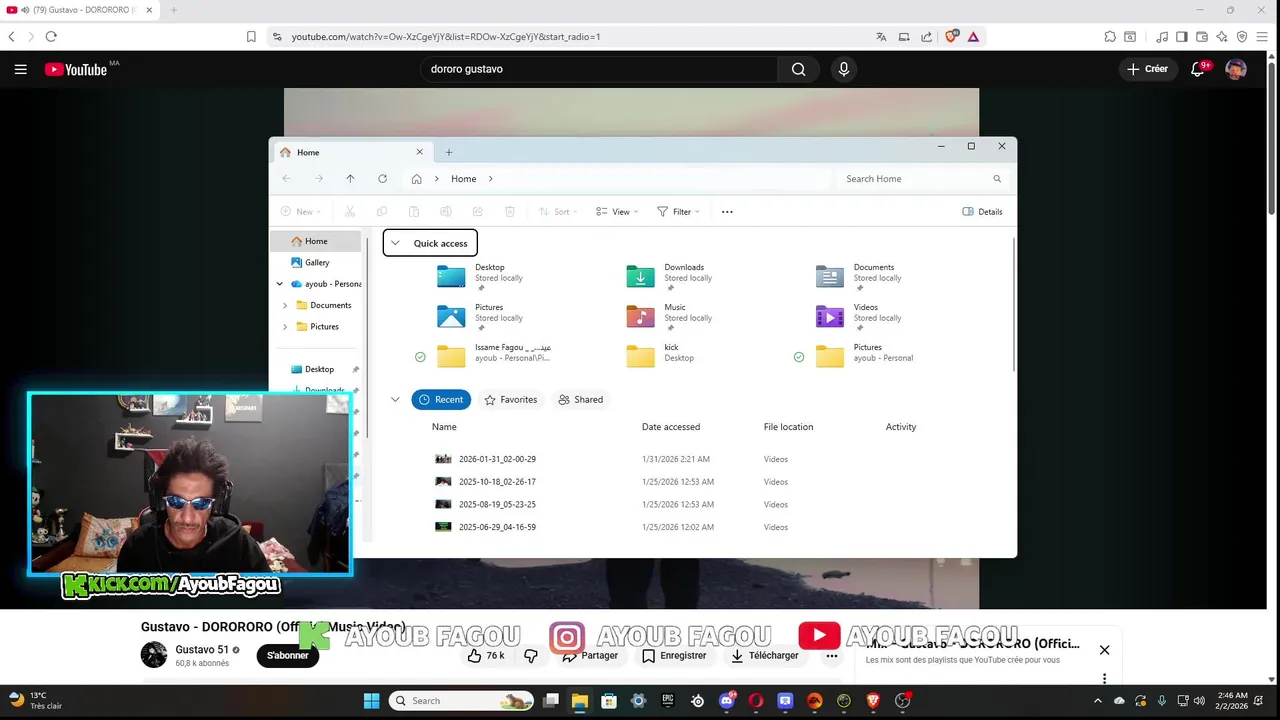Open Microsoft Store from taskbar

[x=609, y=701]
